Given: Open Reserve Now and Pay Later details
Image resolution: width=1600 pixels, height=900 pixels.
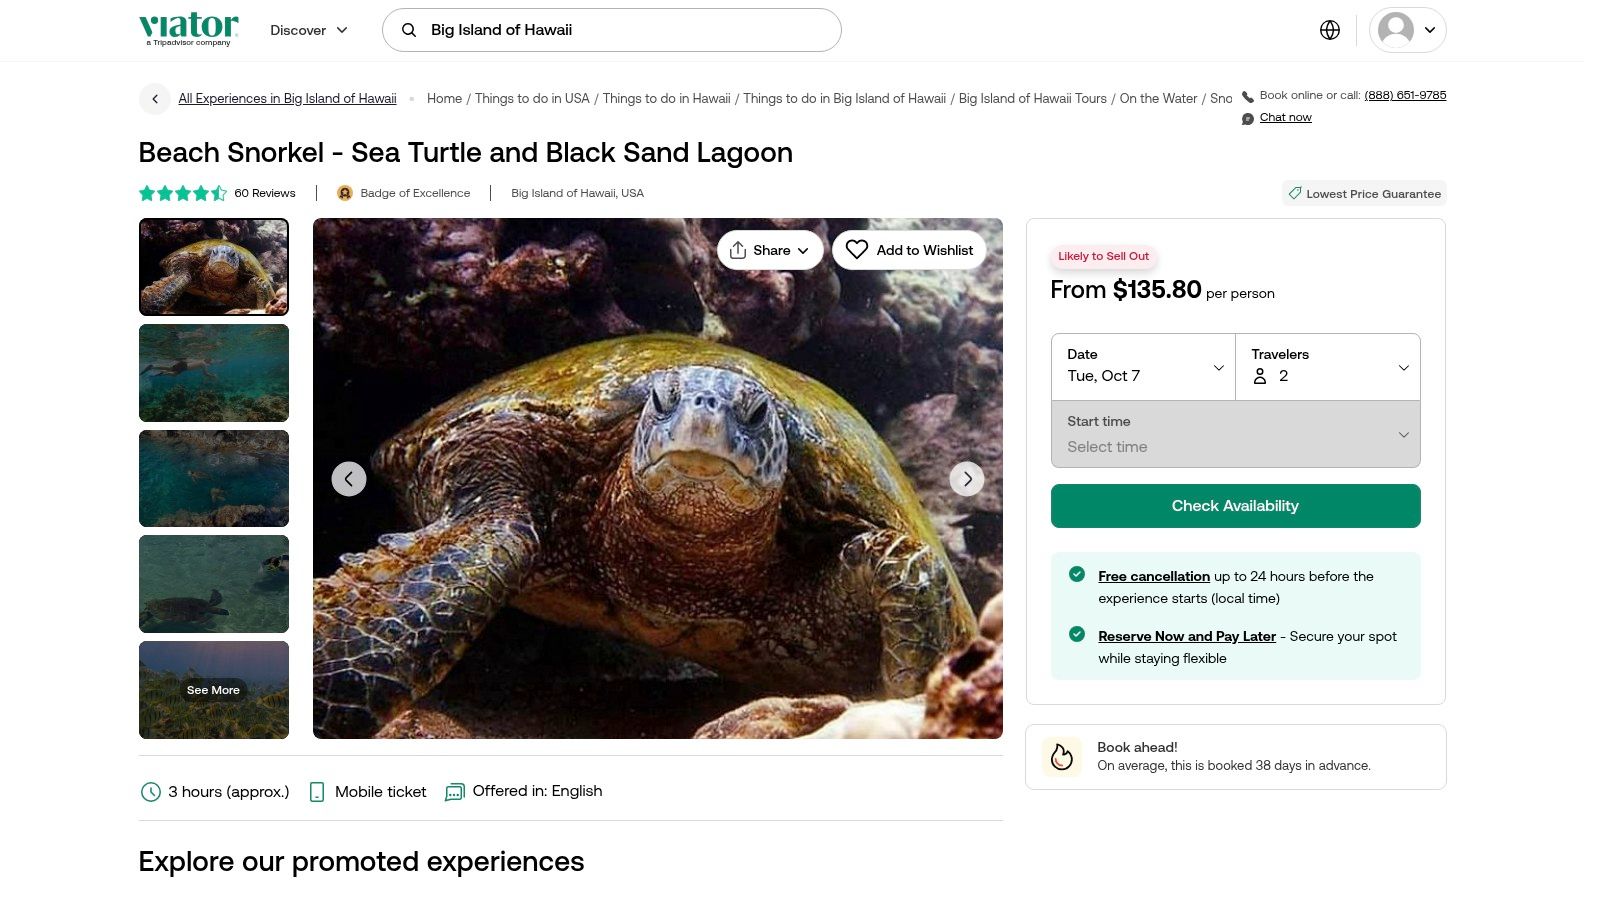Looking at the screenshot, I should (x=1186, y=636).
